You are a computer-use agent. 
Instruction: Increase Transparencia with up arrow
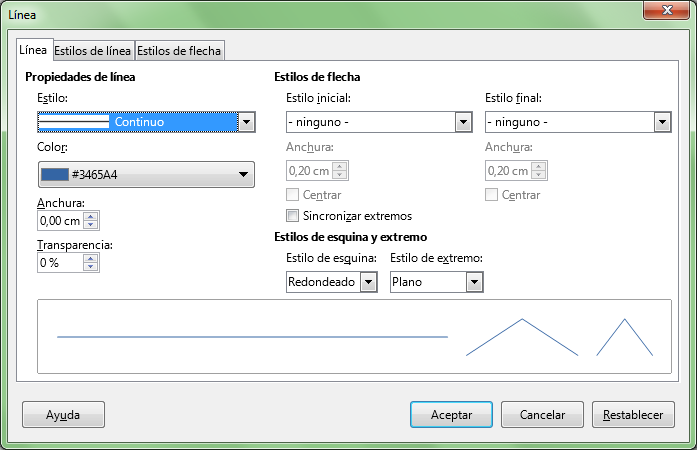click(91, 258)
